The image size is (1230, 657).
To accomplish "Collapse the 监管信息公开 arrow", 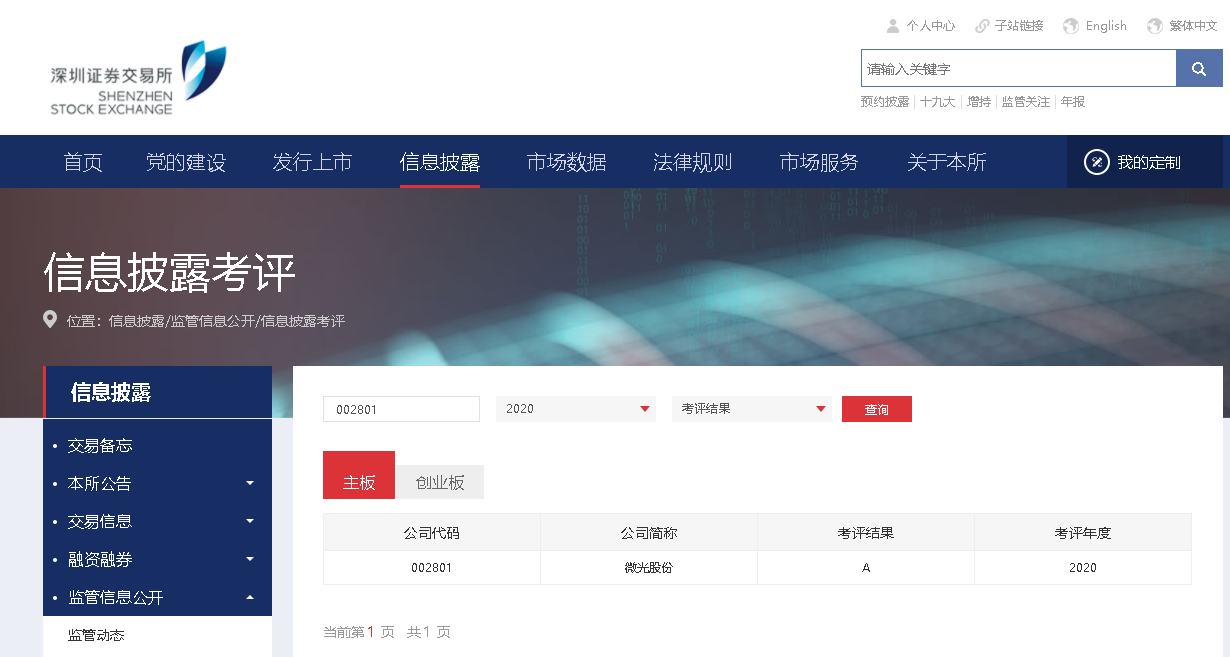I will coord(250,597).
